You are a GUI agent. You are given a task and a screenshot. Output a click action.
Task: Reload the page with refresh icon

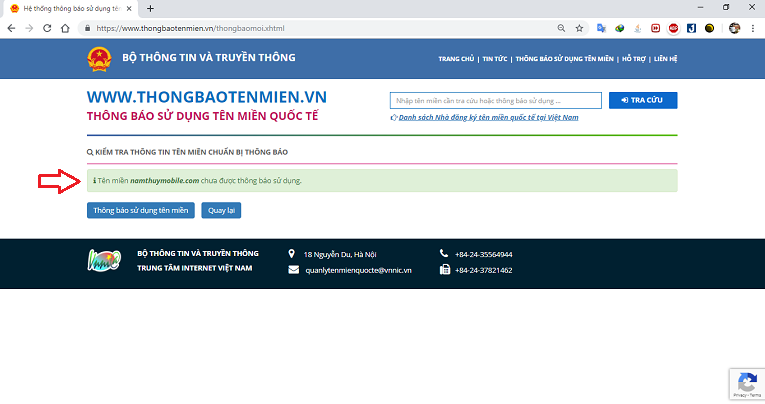[47, 28]
